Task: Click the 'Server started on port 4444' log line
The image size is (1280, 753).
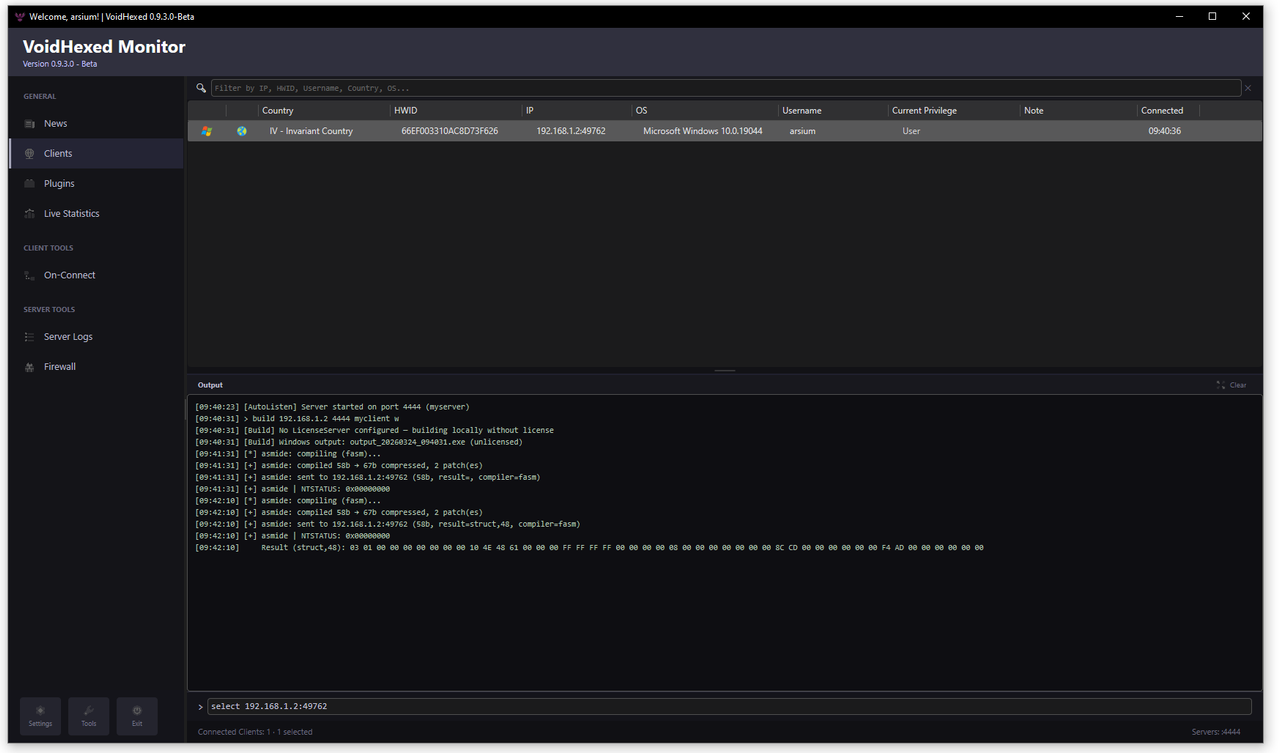Action: [x=332, y=407]
